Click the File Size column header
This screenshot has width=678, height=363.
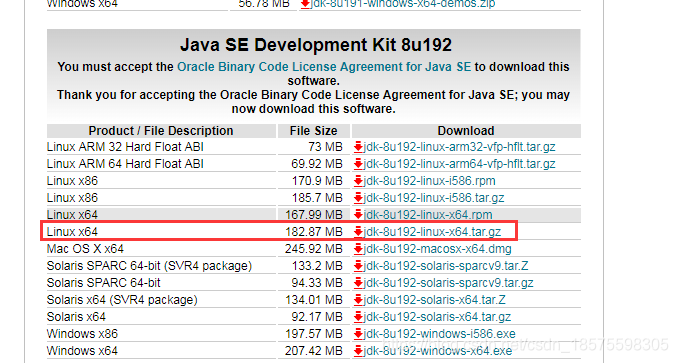tap(313, 131)
